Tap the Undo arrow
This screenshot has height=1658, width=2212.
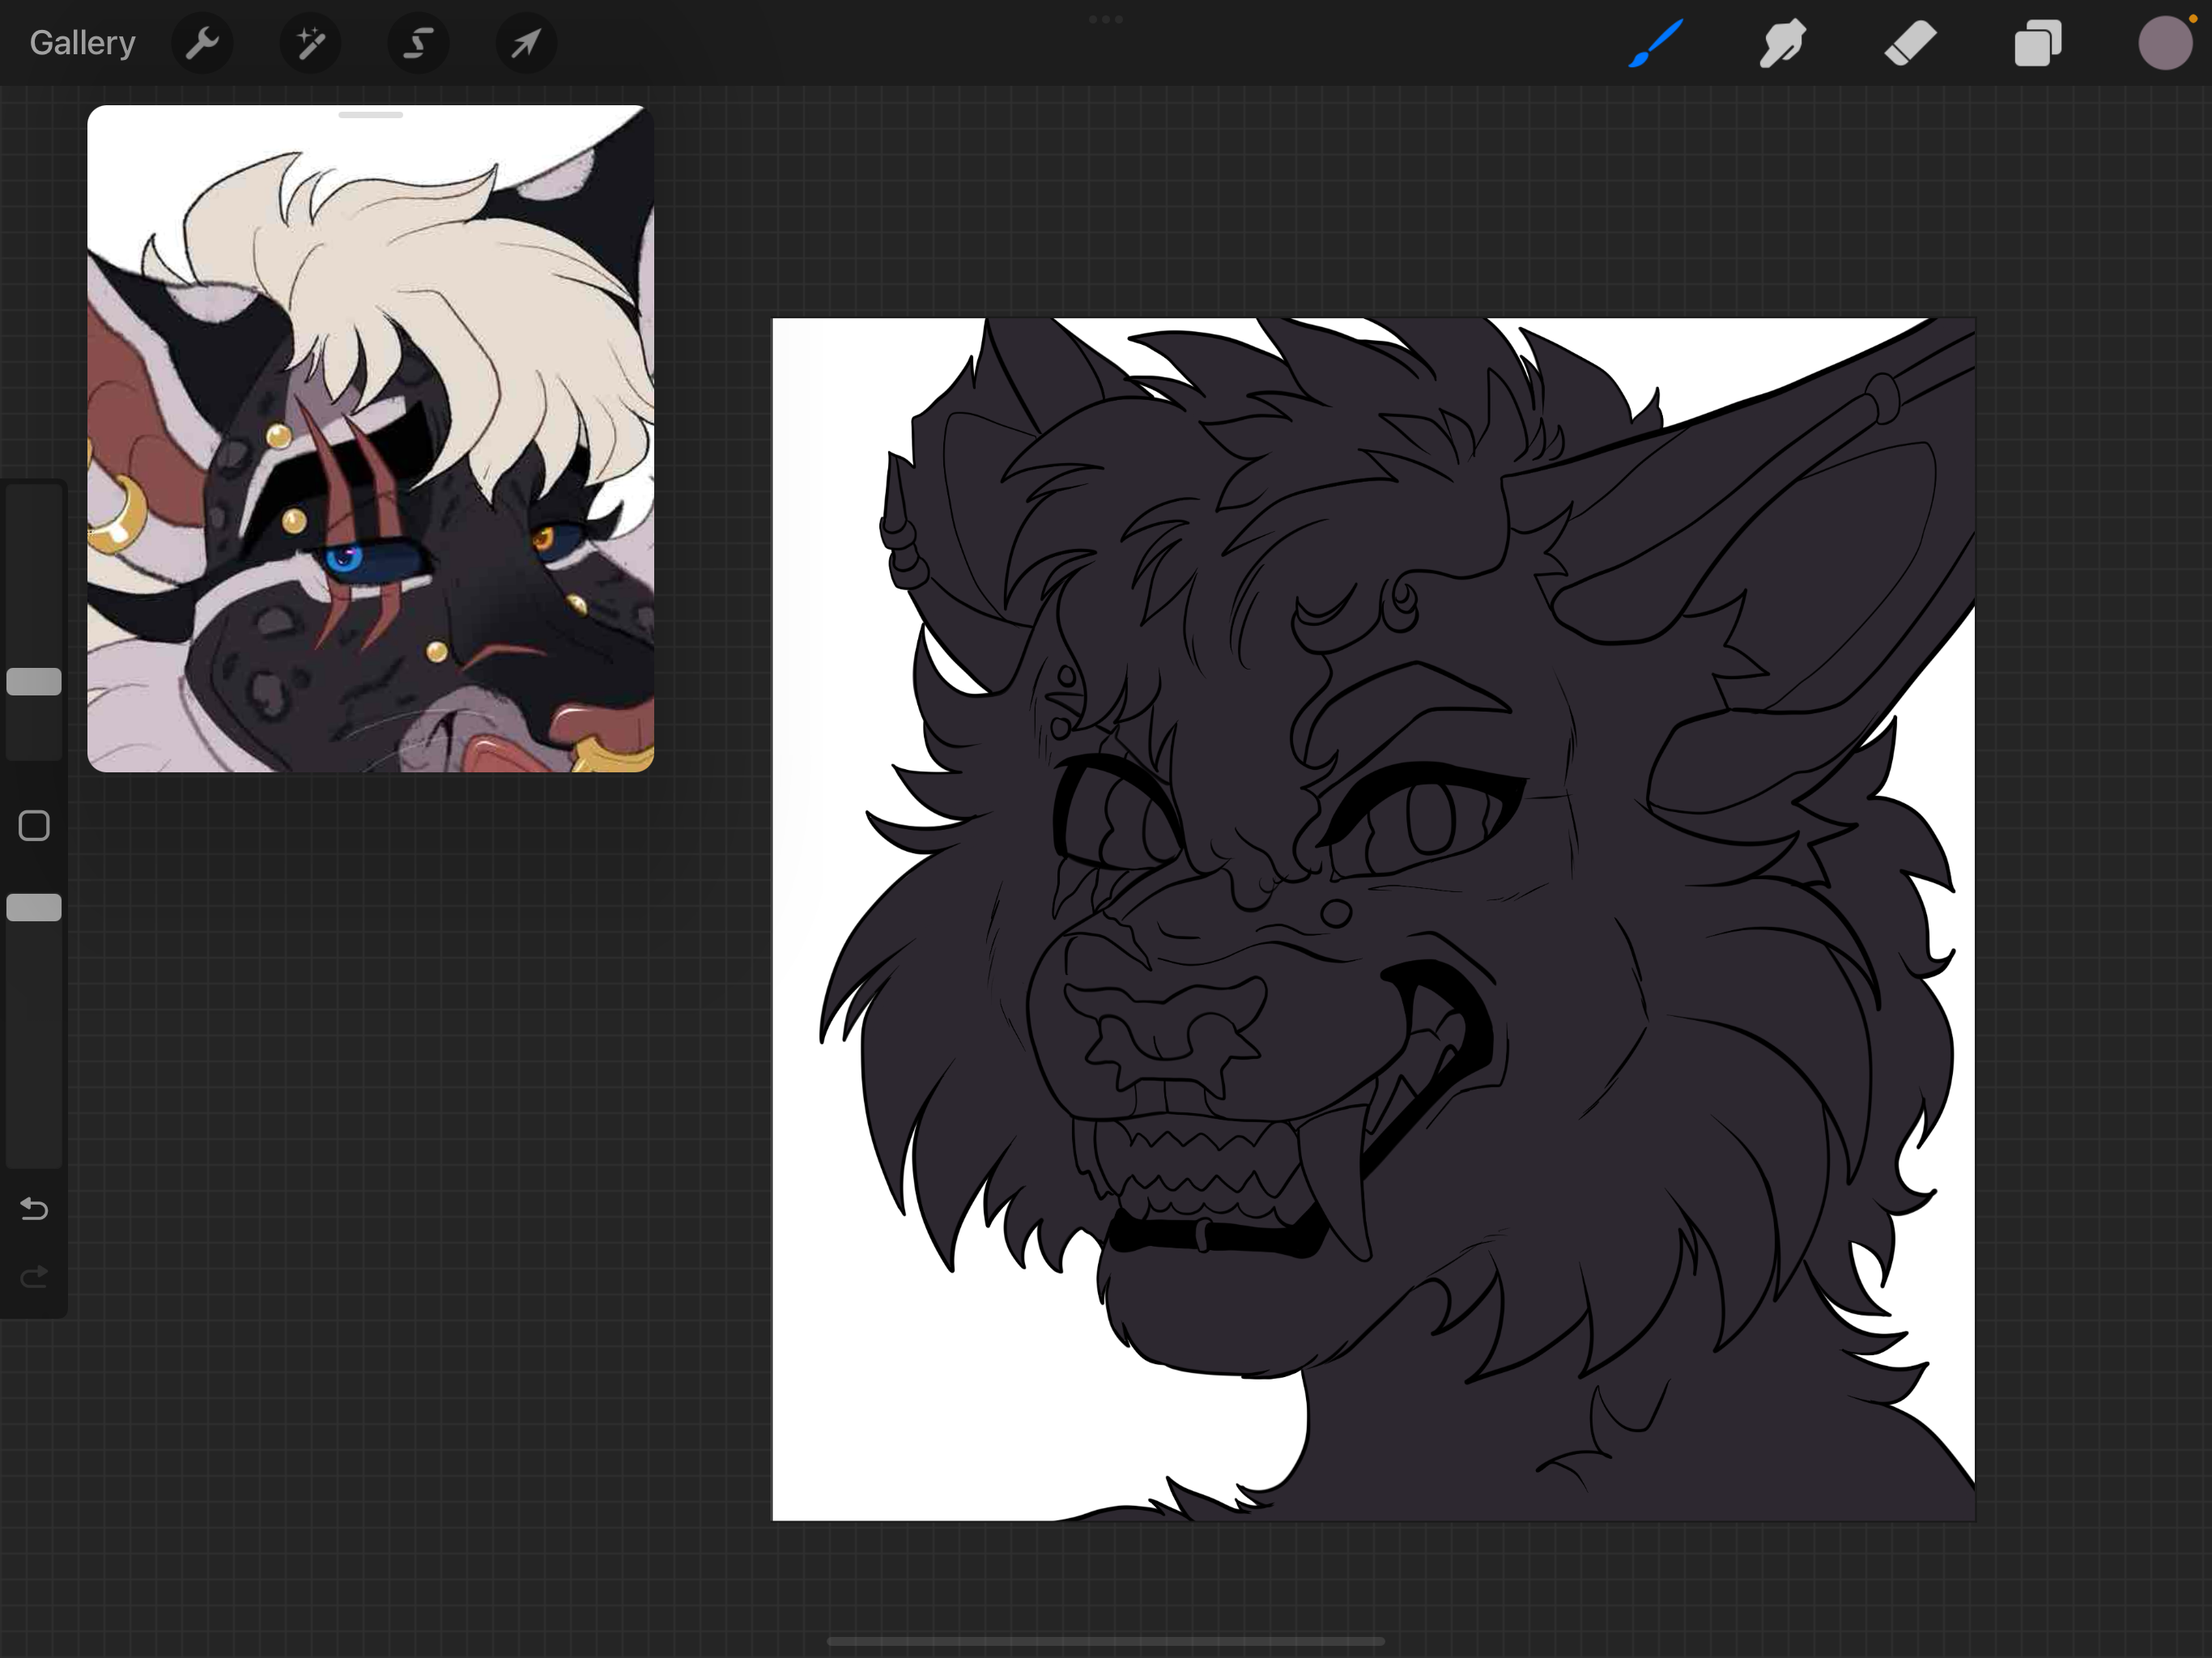tap(34, 1209)
